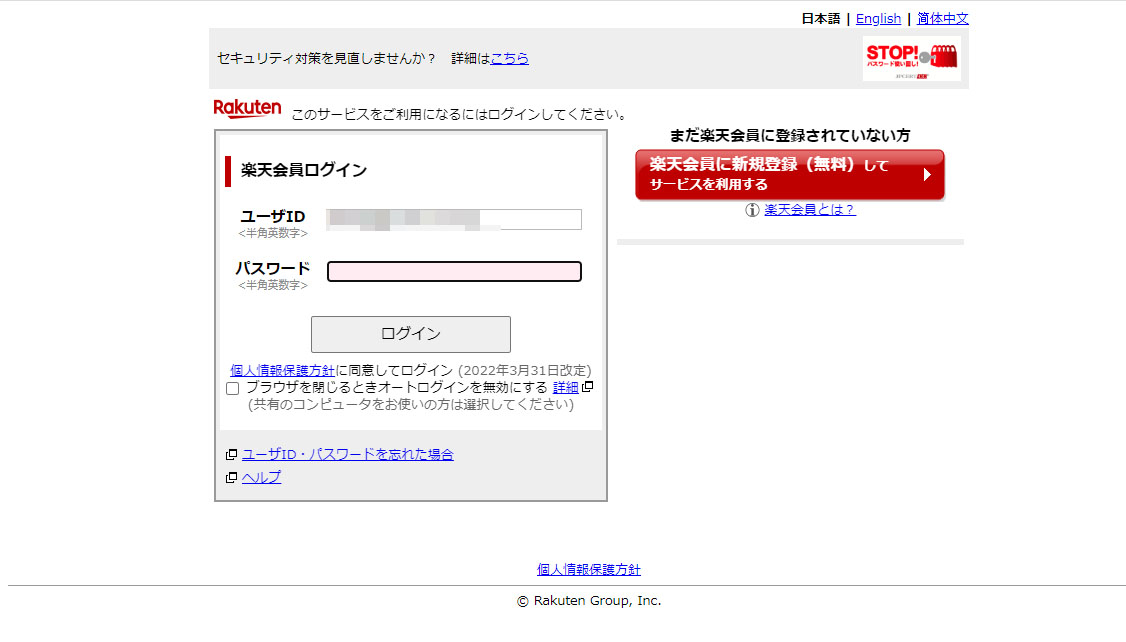Click the new-window icon before ユーザID・パスワードを忘れた場合

(x=231, y=455)
